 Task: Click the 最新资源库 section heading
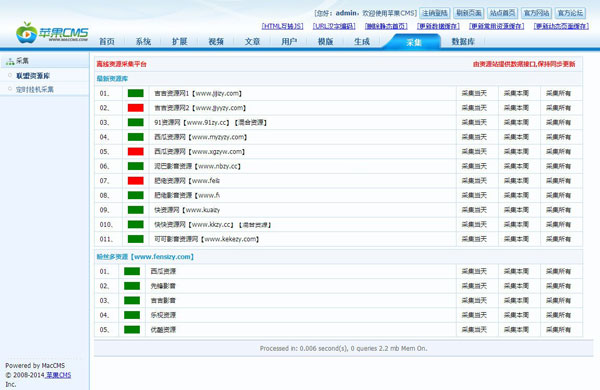pyautogui.click(x=112, y=79)
